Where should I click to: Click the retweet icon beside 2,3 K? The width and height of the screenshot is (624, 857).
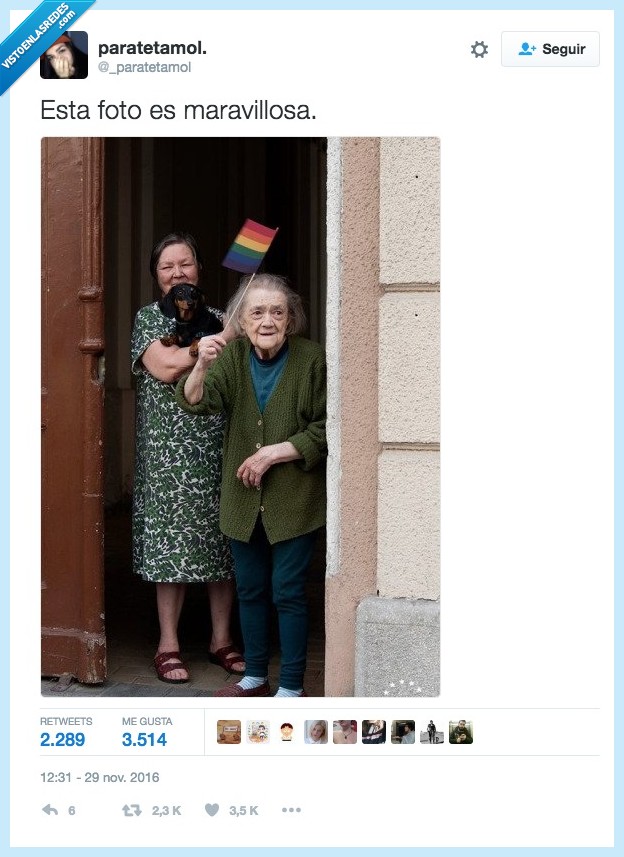point(132,810)
